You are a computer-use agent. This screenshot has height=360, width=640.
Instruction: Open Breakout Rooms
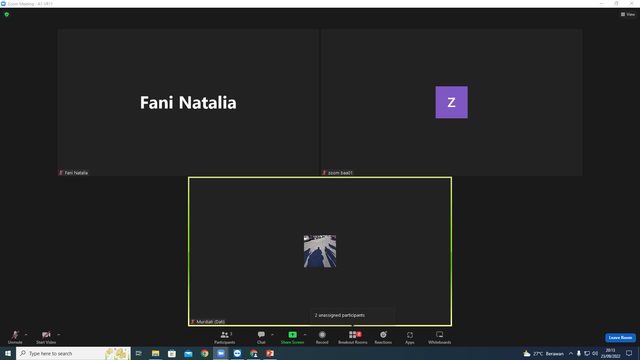click(353, 337)
